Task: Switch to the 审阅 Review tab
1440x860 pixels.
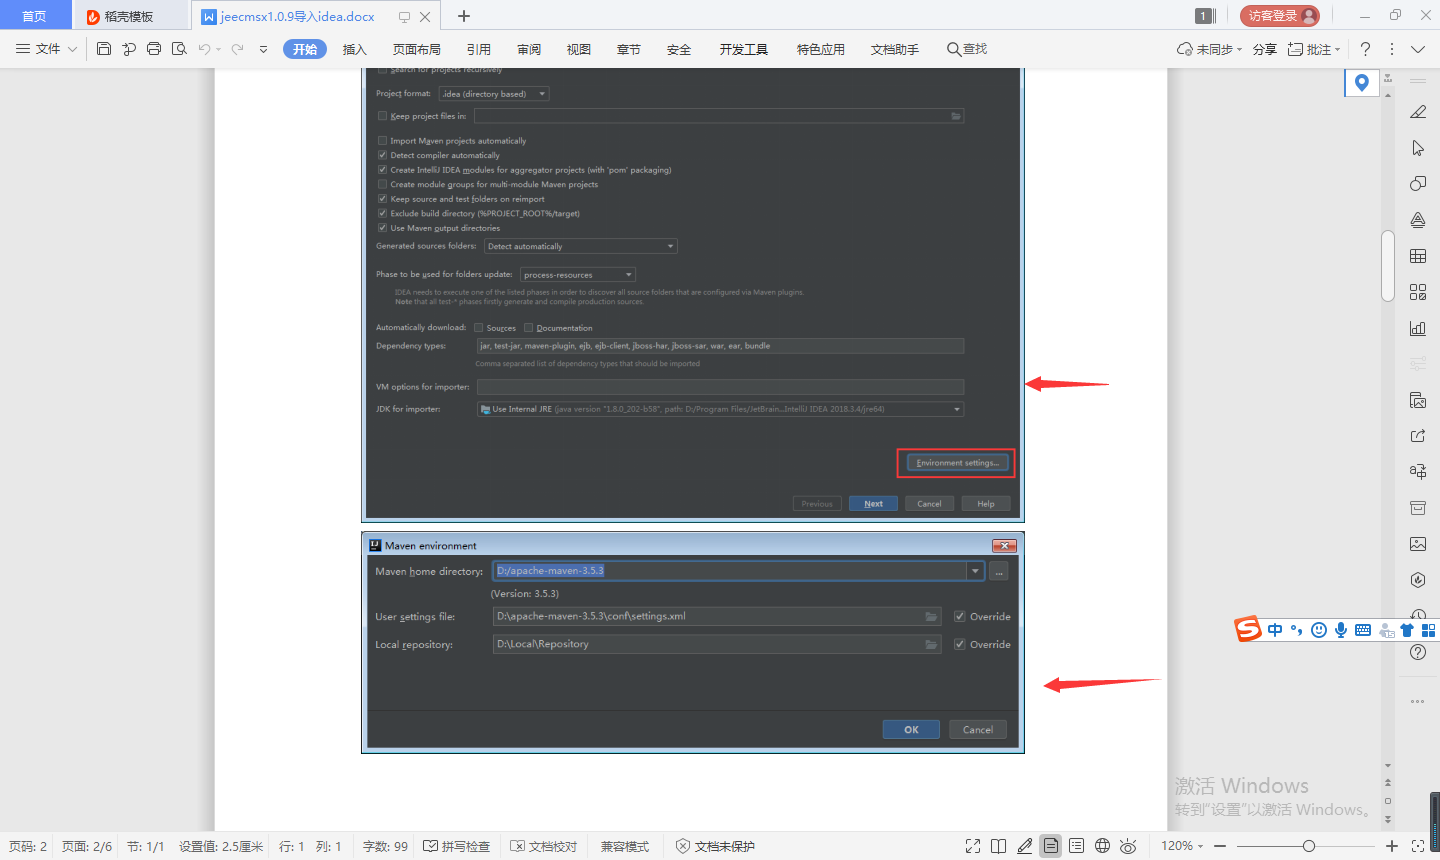Action: point(529,49)
